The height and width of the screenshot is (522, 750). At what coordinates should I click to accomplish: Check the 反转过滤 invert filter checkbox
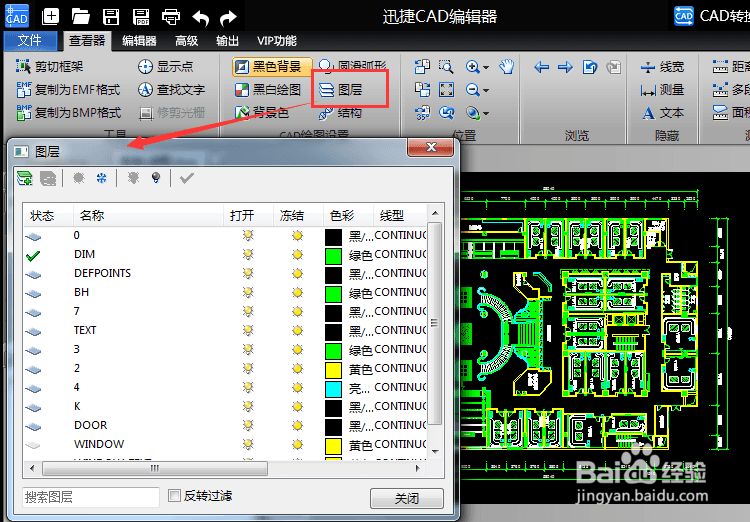tap(175, 496)
